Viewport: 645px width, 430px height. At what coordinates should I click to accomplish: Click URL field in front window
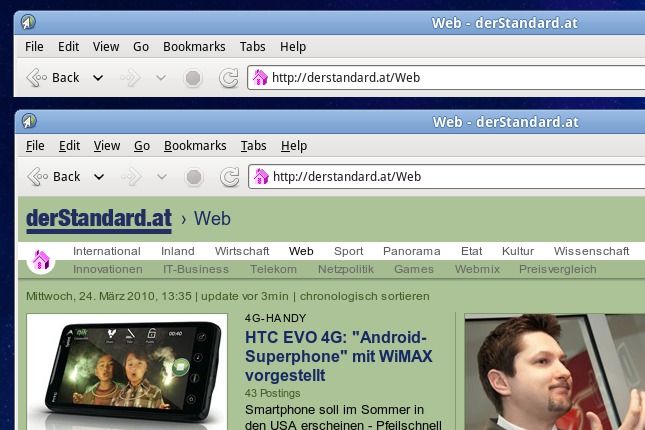(447, 177)
